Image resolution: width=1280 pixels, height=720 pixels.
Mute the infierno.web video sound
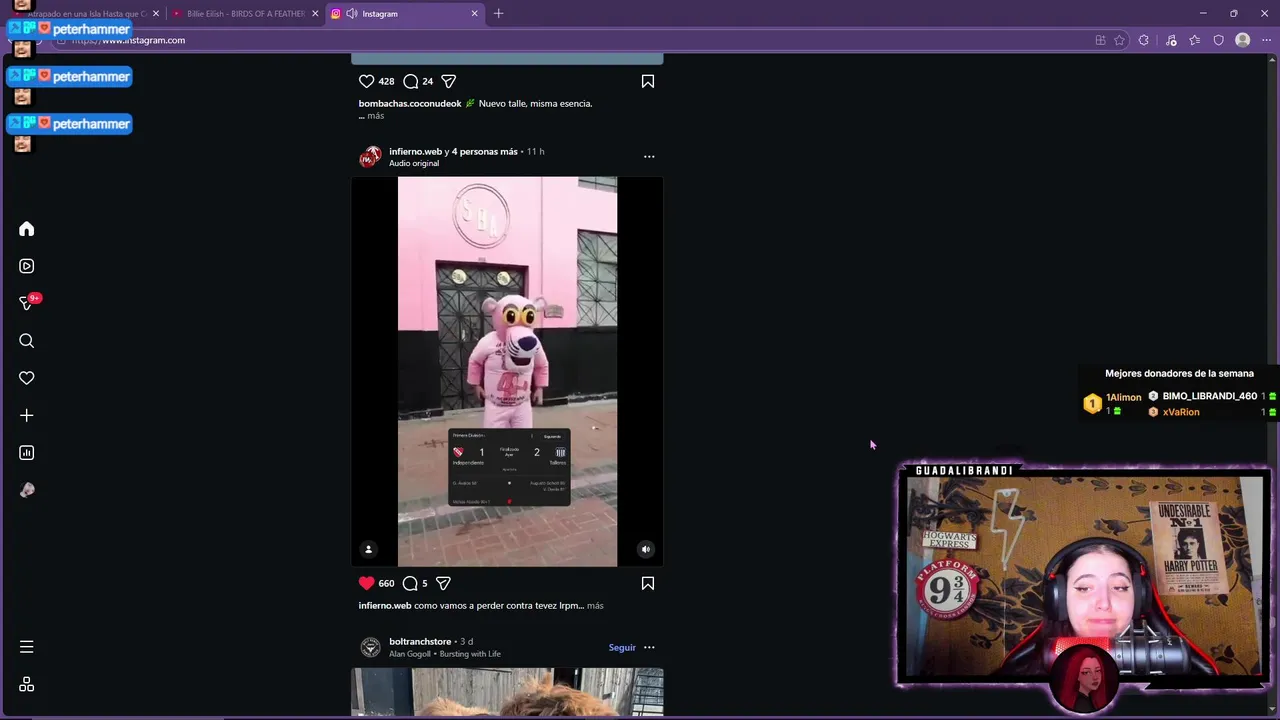tap(646, 549)
